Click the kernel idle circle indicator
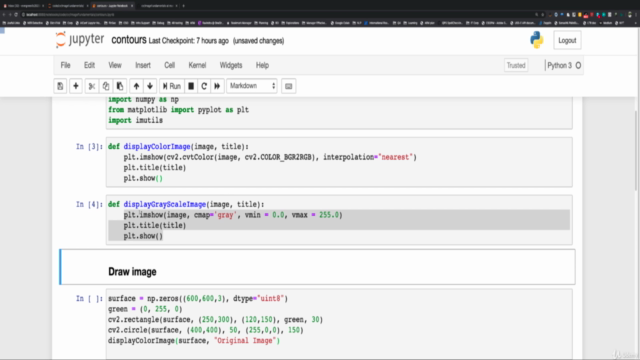 point(578,65)
